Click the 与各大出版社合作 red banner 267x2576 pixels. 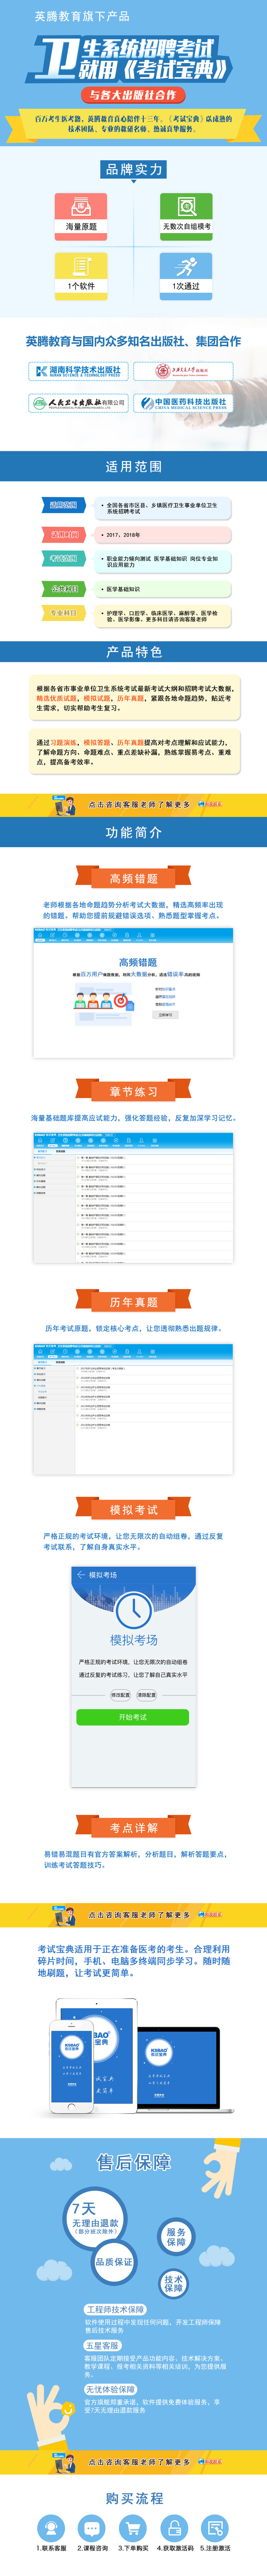[x=133, y=95]
